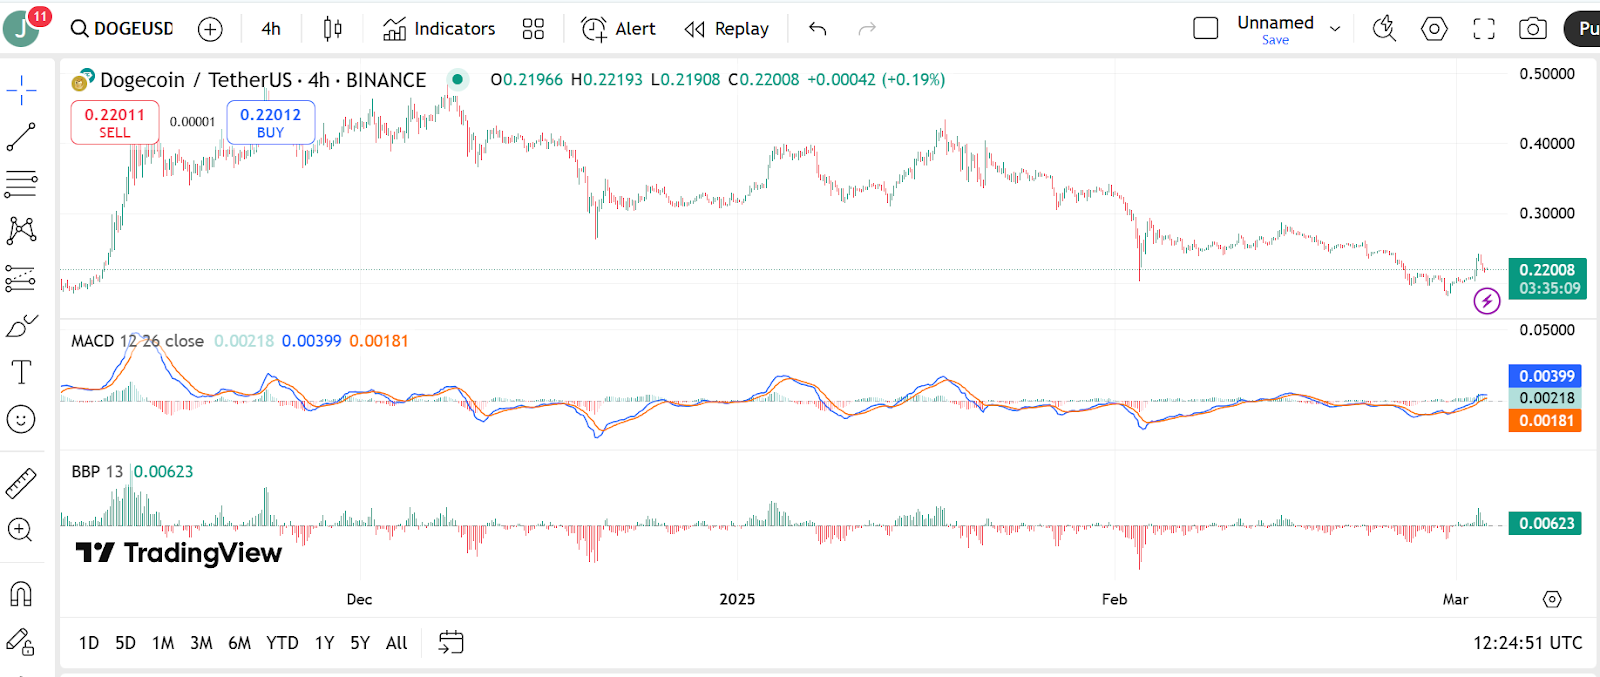
Task: Select the text annotation tool
Action: (21, 372)
